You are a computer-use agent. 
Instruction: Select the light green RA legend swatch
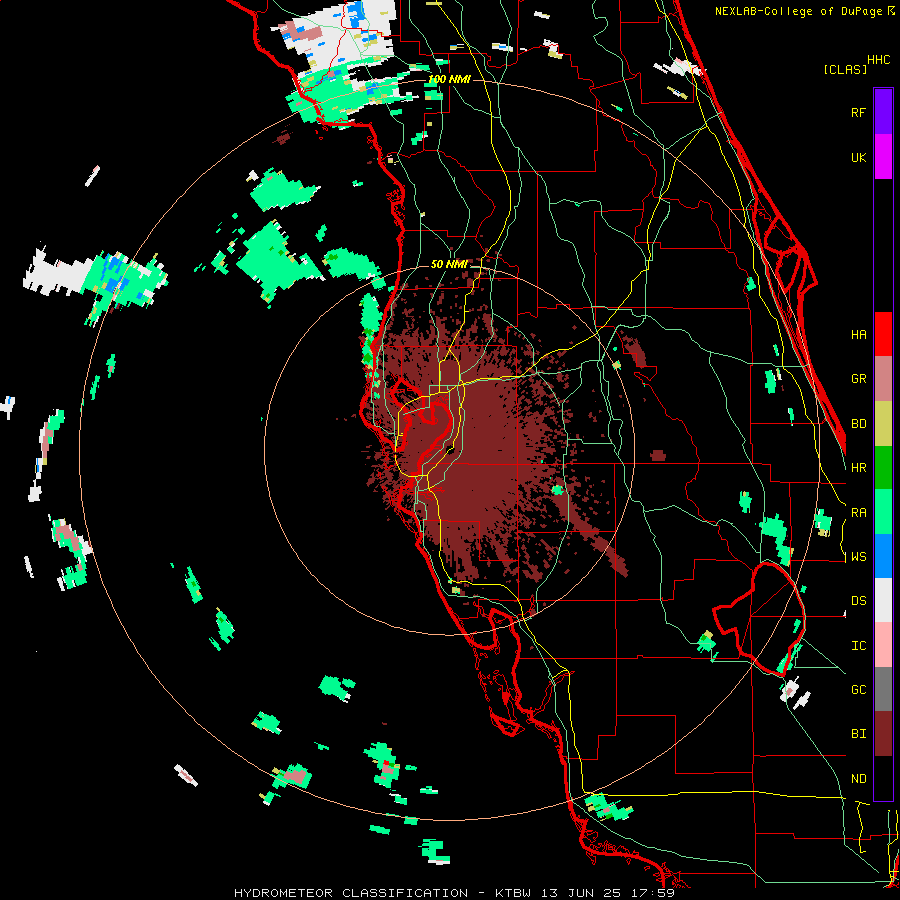(883, 512)
